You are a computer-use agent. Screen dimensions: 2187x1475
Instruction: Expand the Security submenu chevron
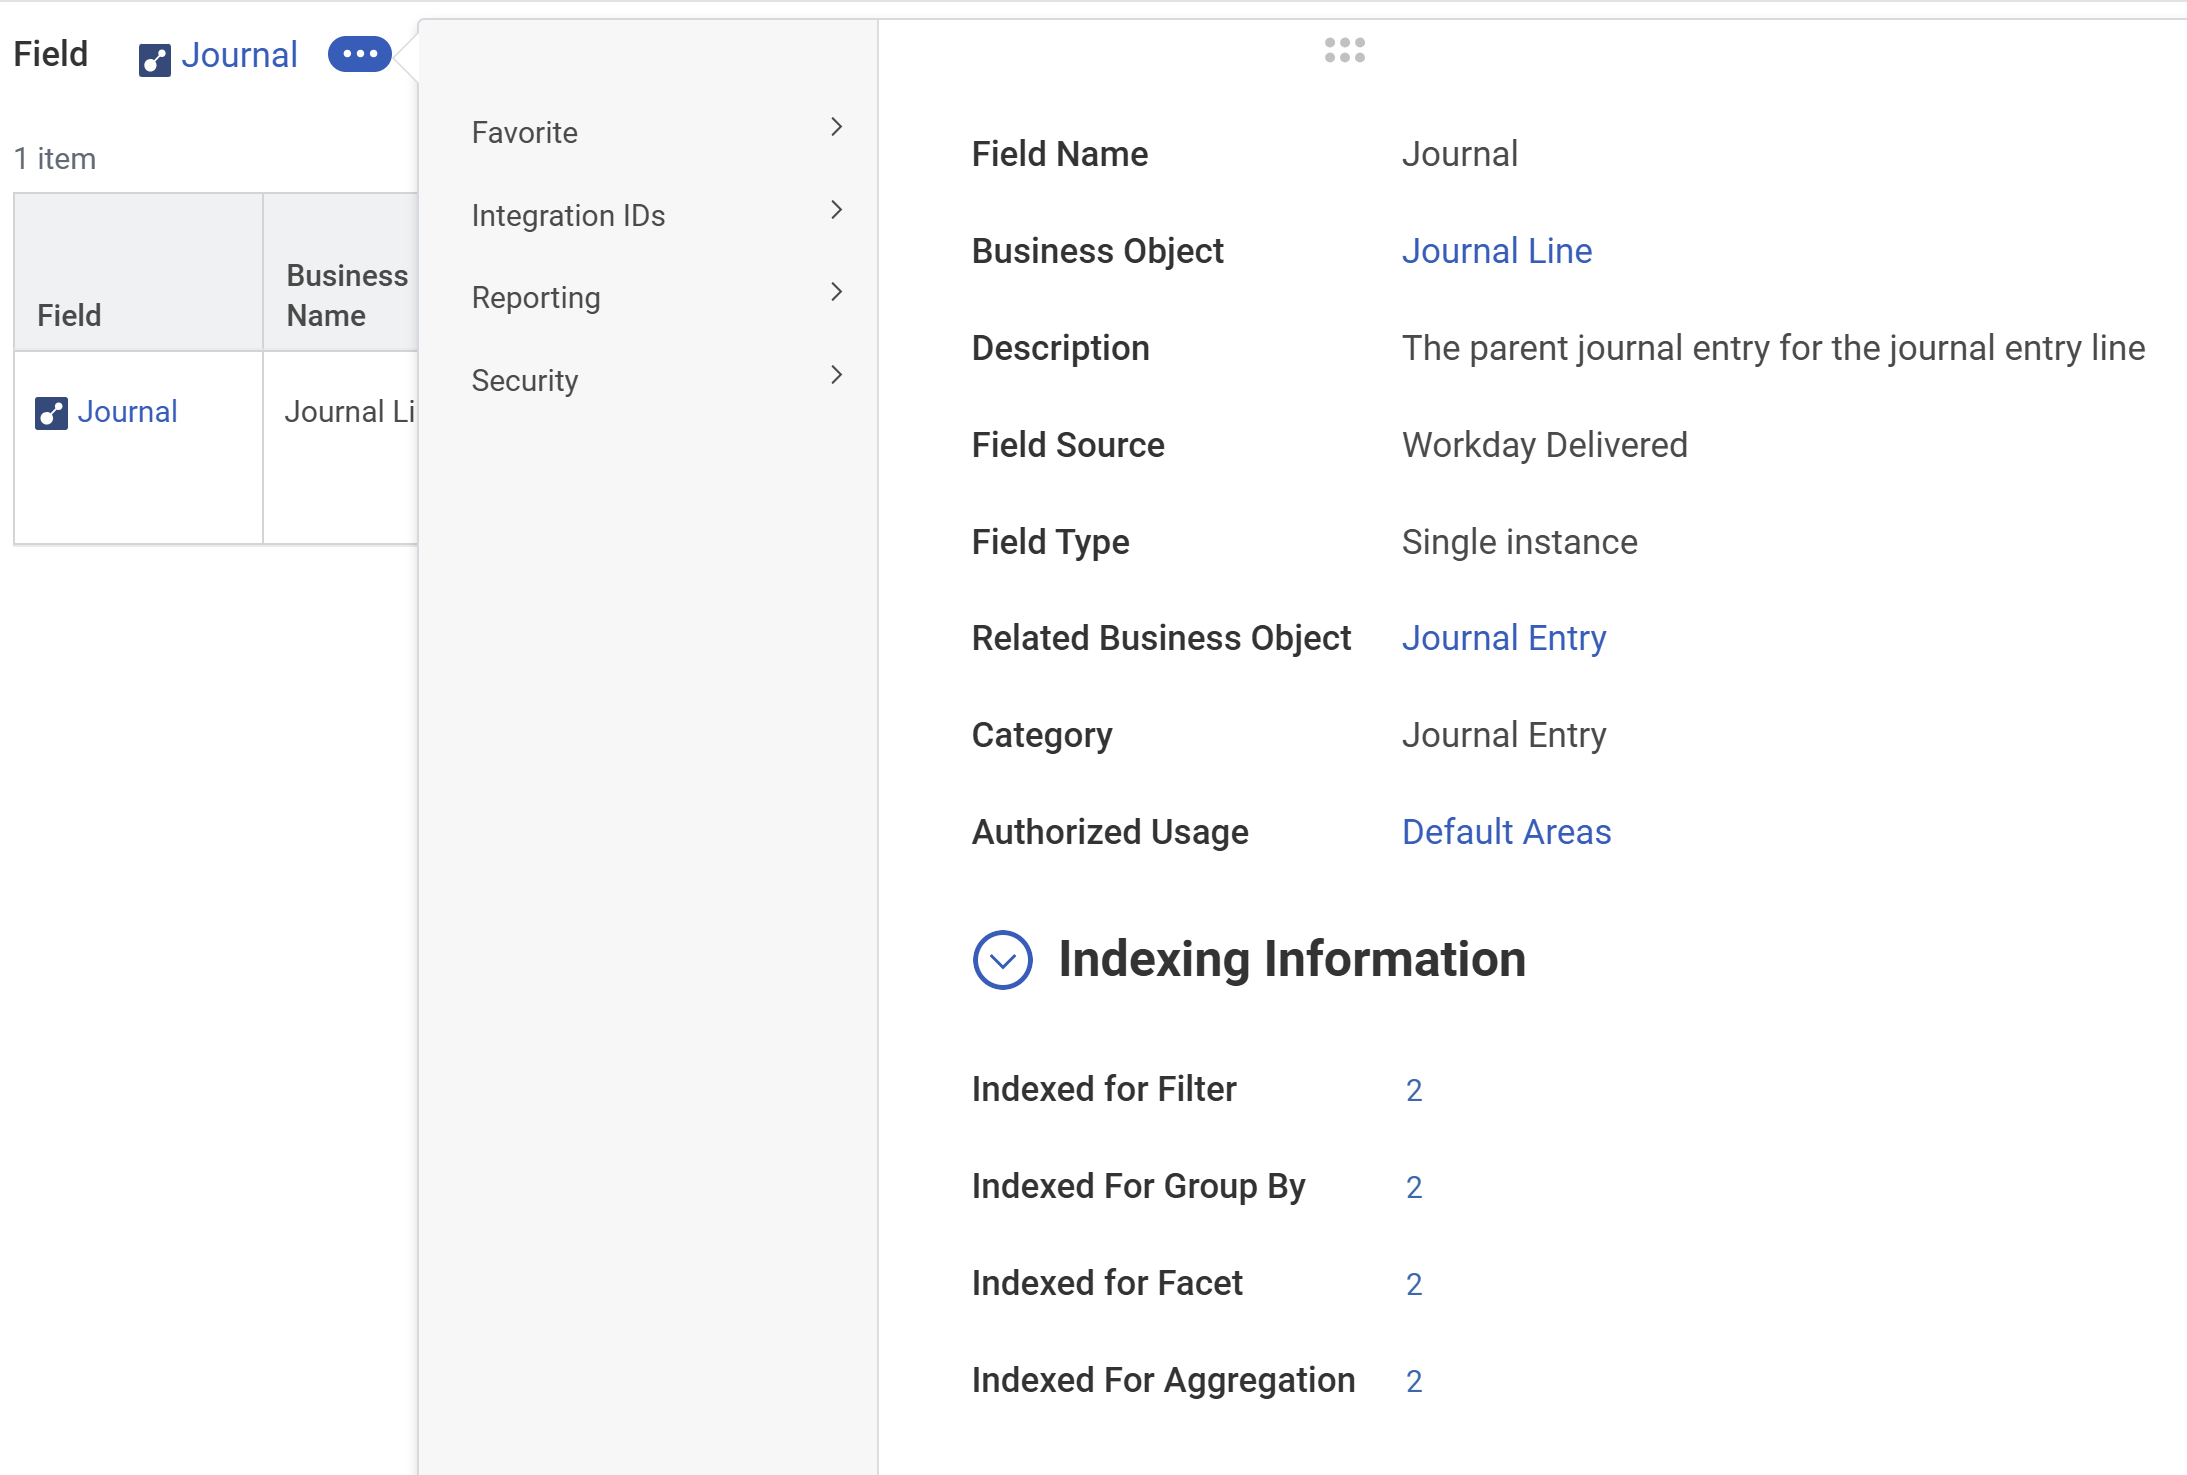tap(837, 375)
